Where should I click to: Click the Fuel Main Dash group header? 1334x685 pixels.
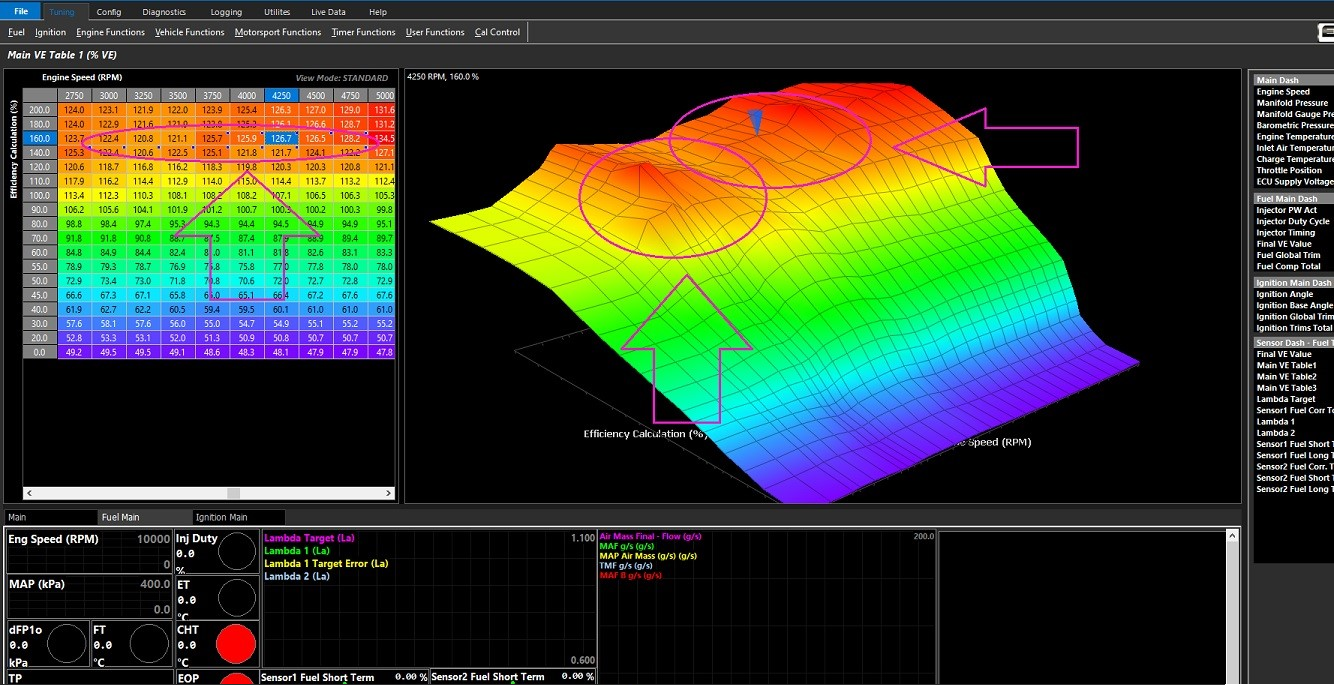click(1293, 198)
